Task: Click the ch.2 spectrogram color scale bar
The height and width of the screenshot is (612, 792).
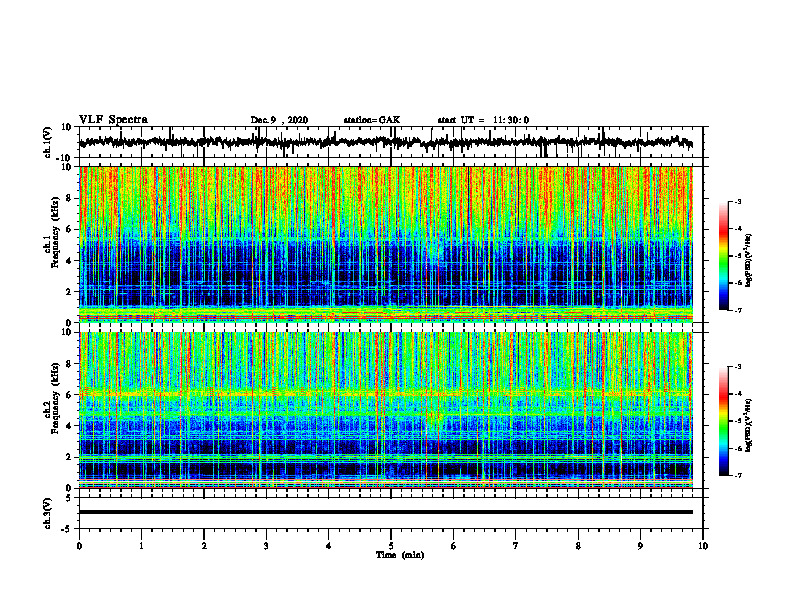Action: point(723,421)
